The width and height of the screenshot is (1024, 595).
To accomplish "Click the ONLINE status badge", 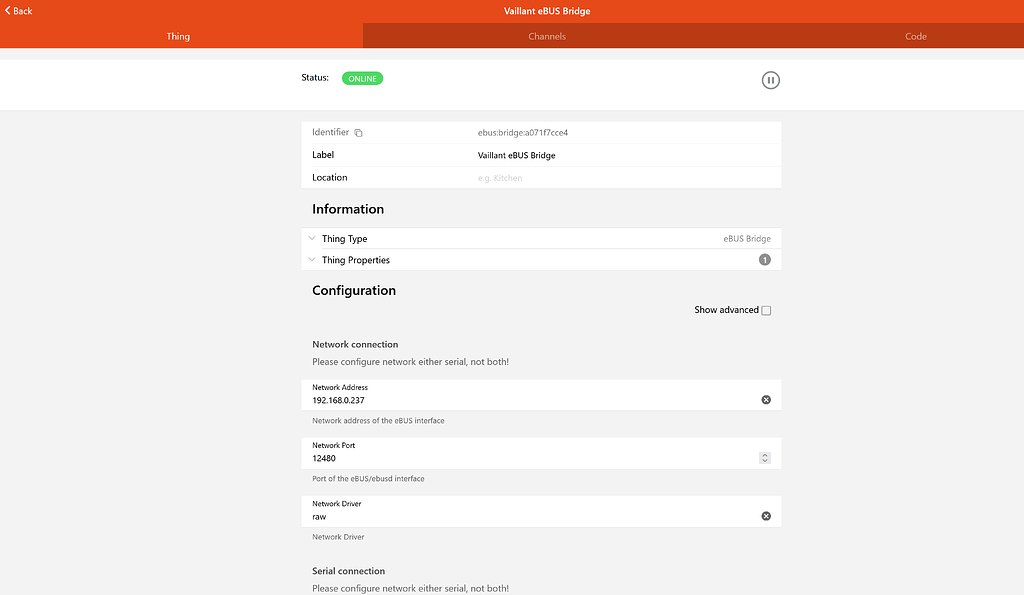I will point(362,77).
